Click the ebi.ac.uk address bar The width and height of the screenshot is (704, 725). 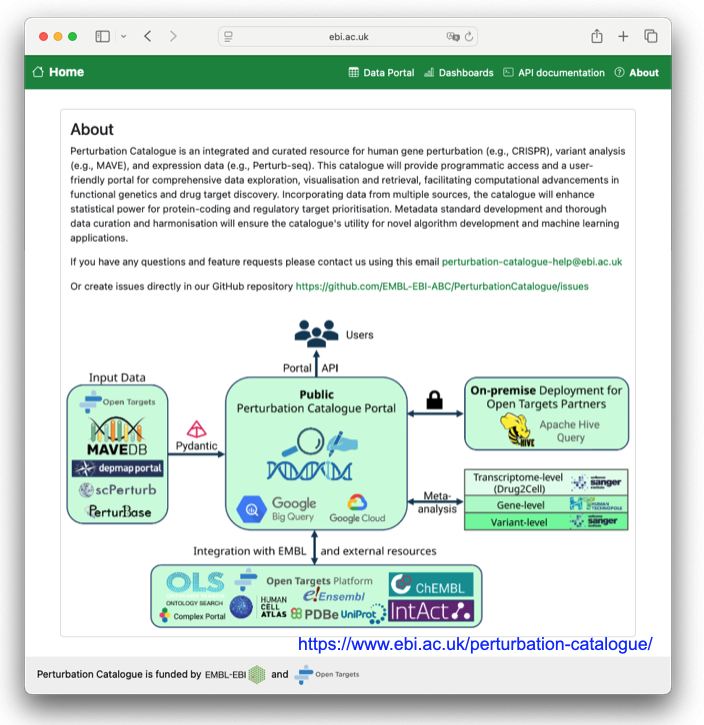point(348,37)
